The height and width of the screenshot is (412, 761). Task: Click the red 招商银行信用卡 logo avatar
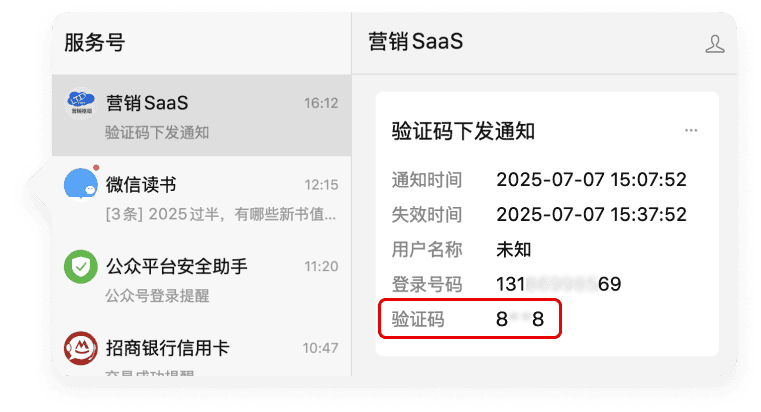click(x=81, y=349)
